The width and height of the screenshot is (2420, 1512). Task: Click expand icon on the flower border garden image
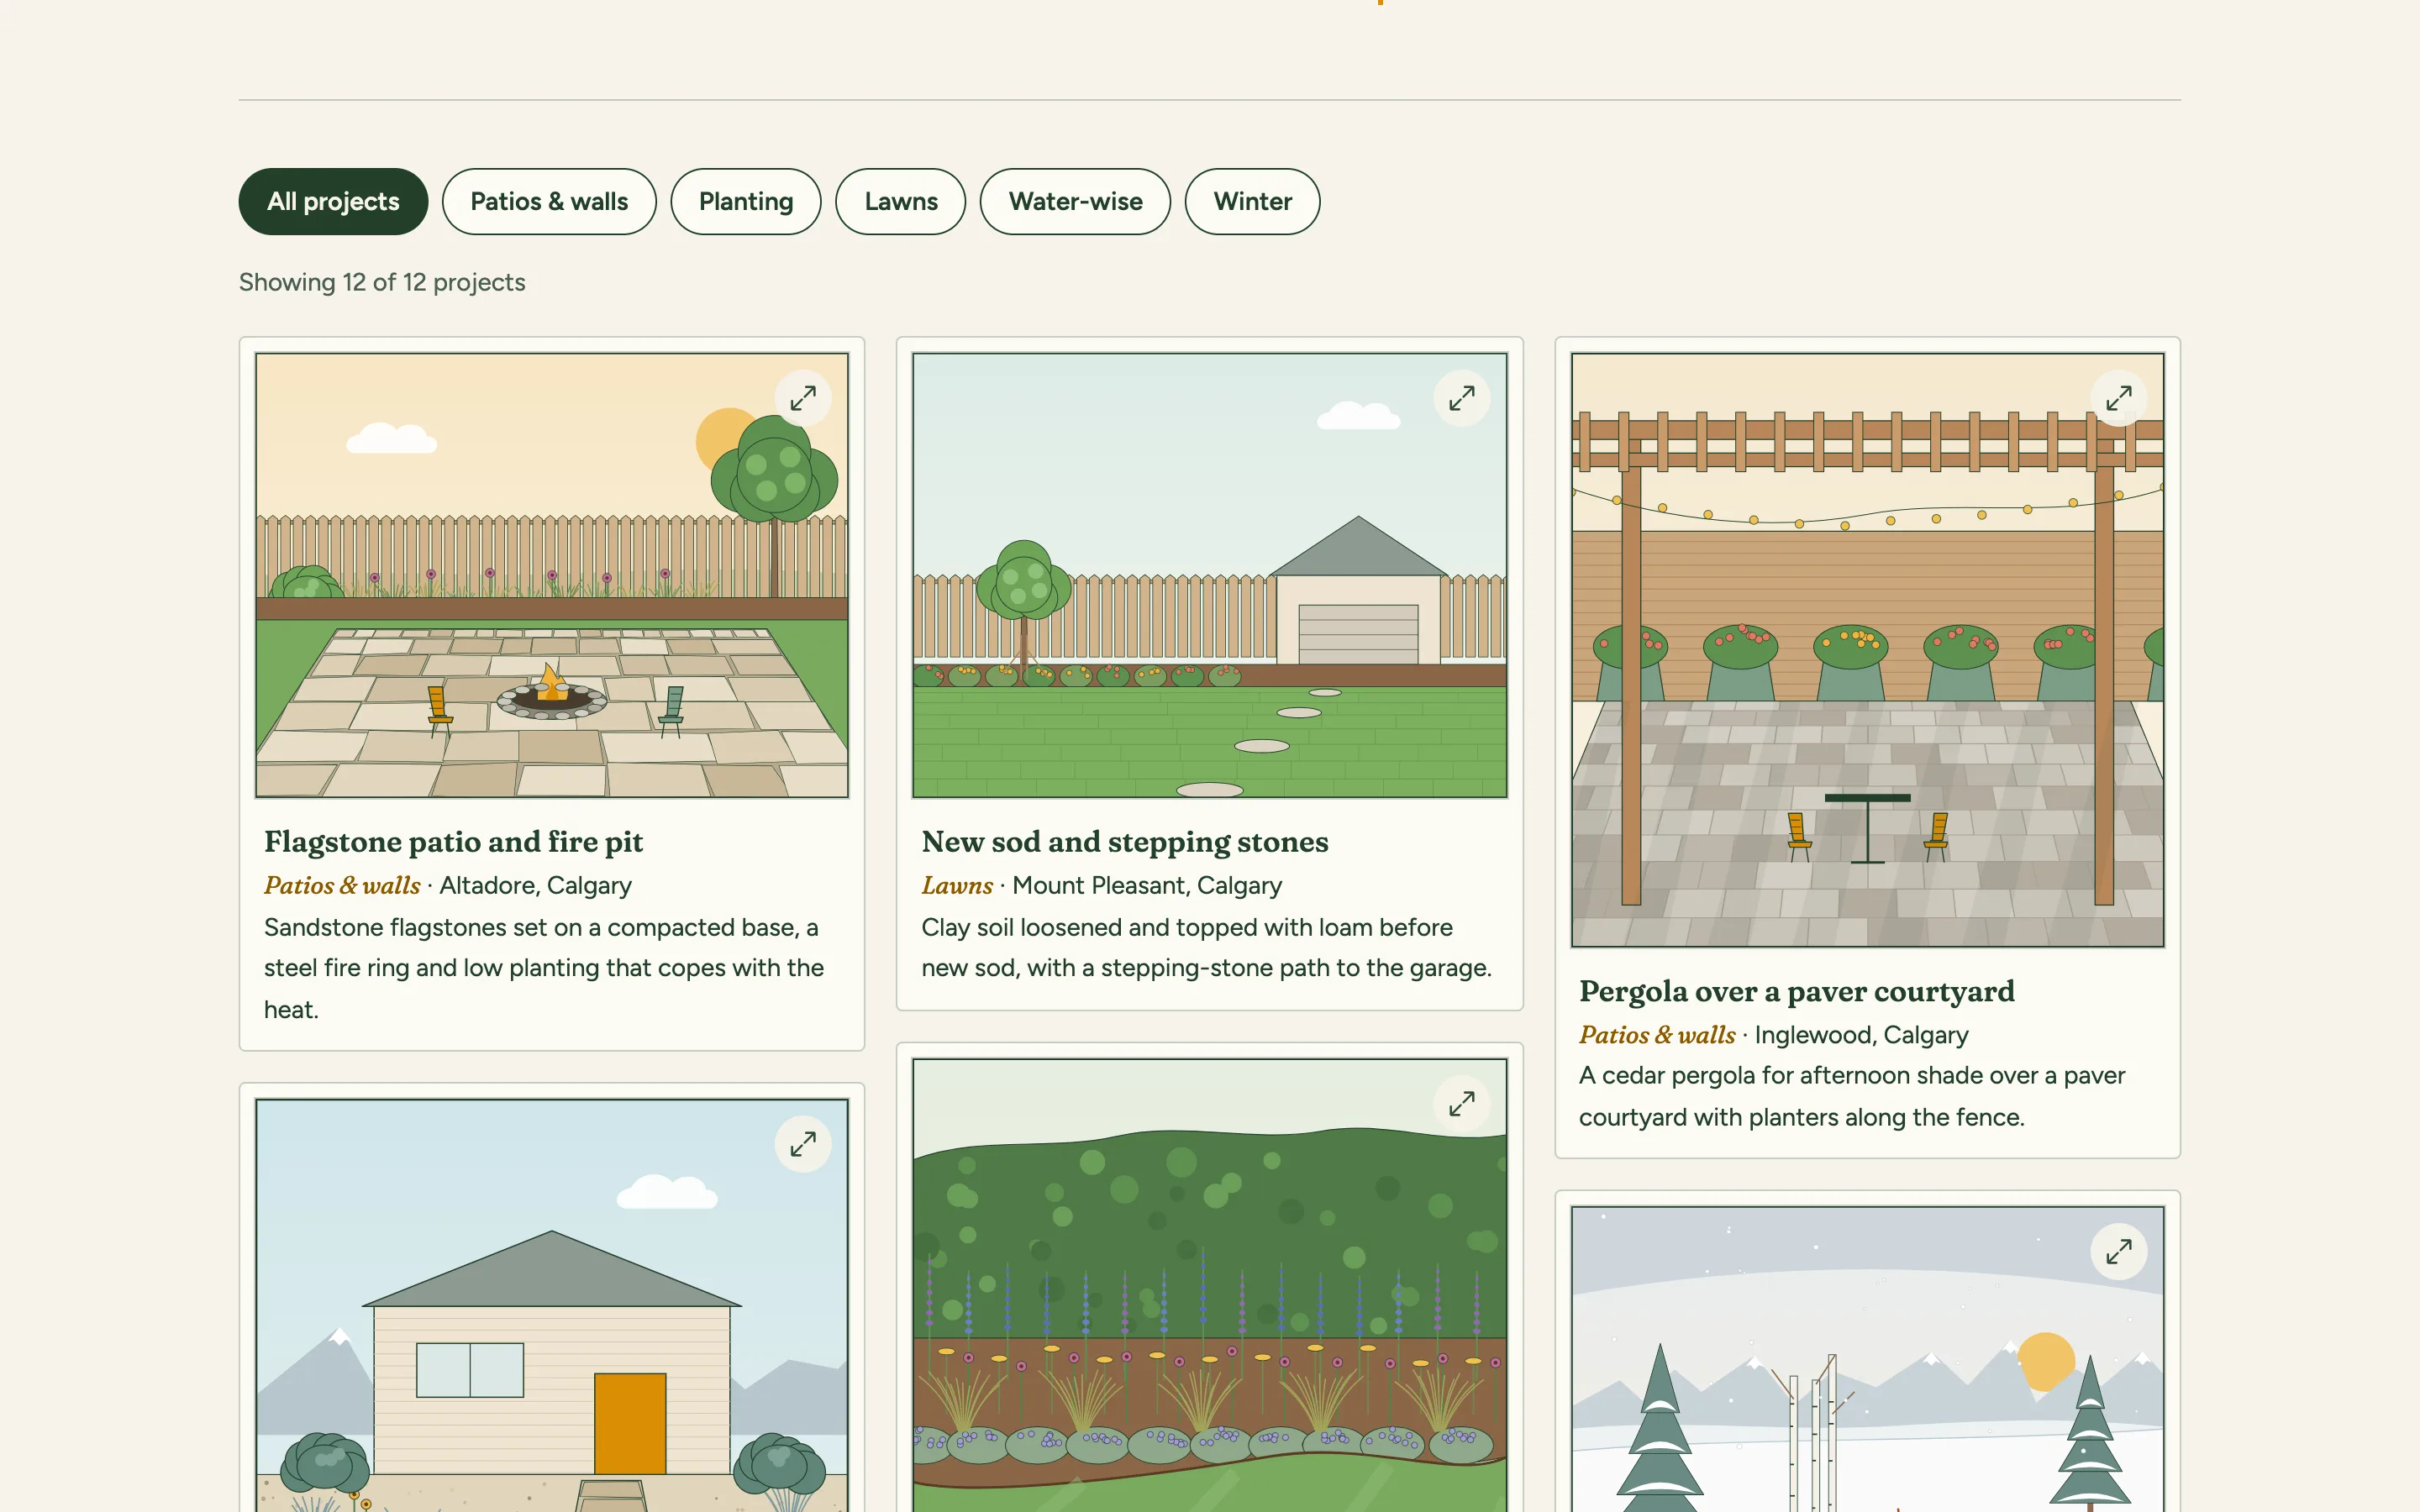click(x=1461, y=1104)
